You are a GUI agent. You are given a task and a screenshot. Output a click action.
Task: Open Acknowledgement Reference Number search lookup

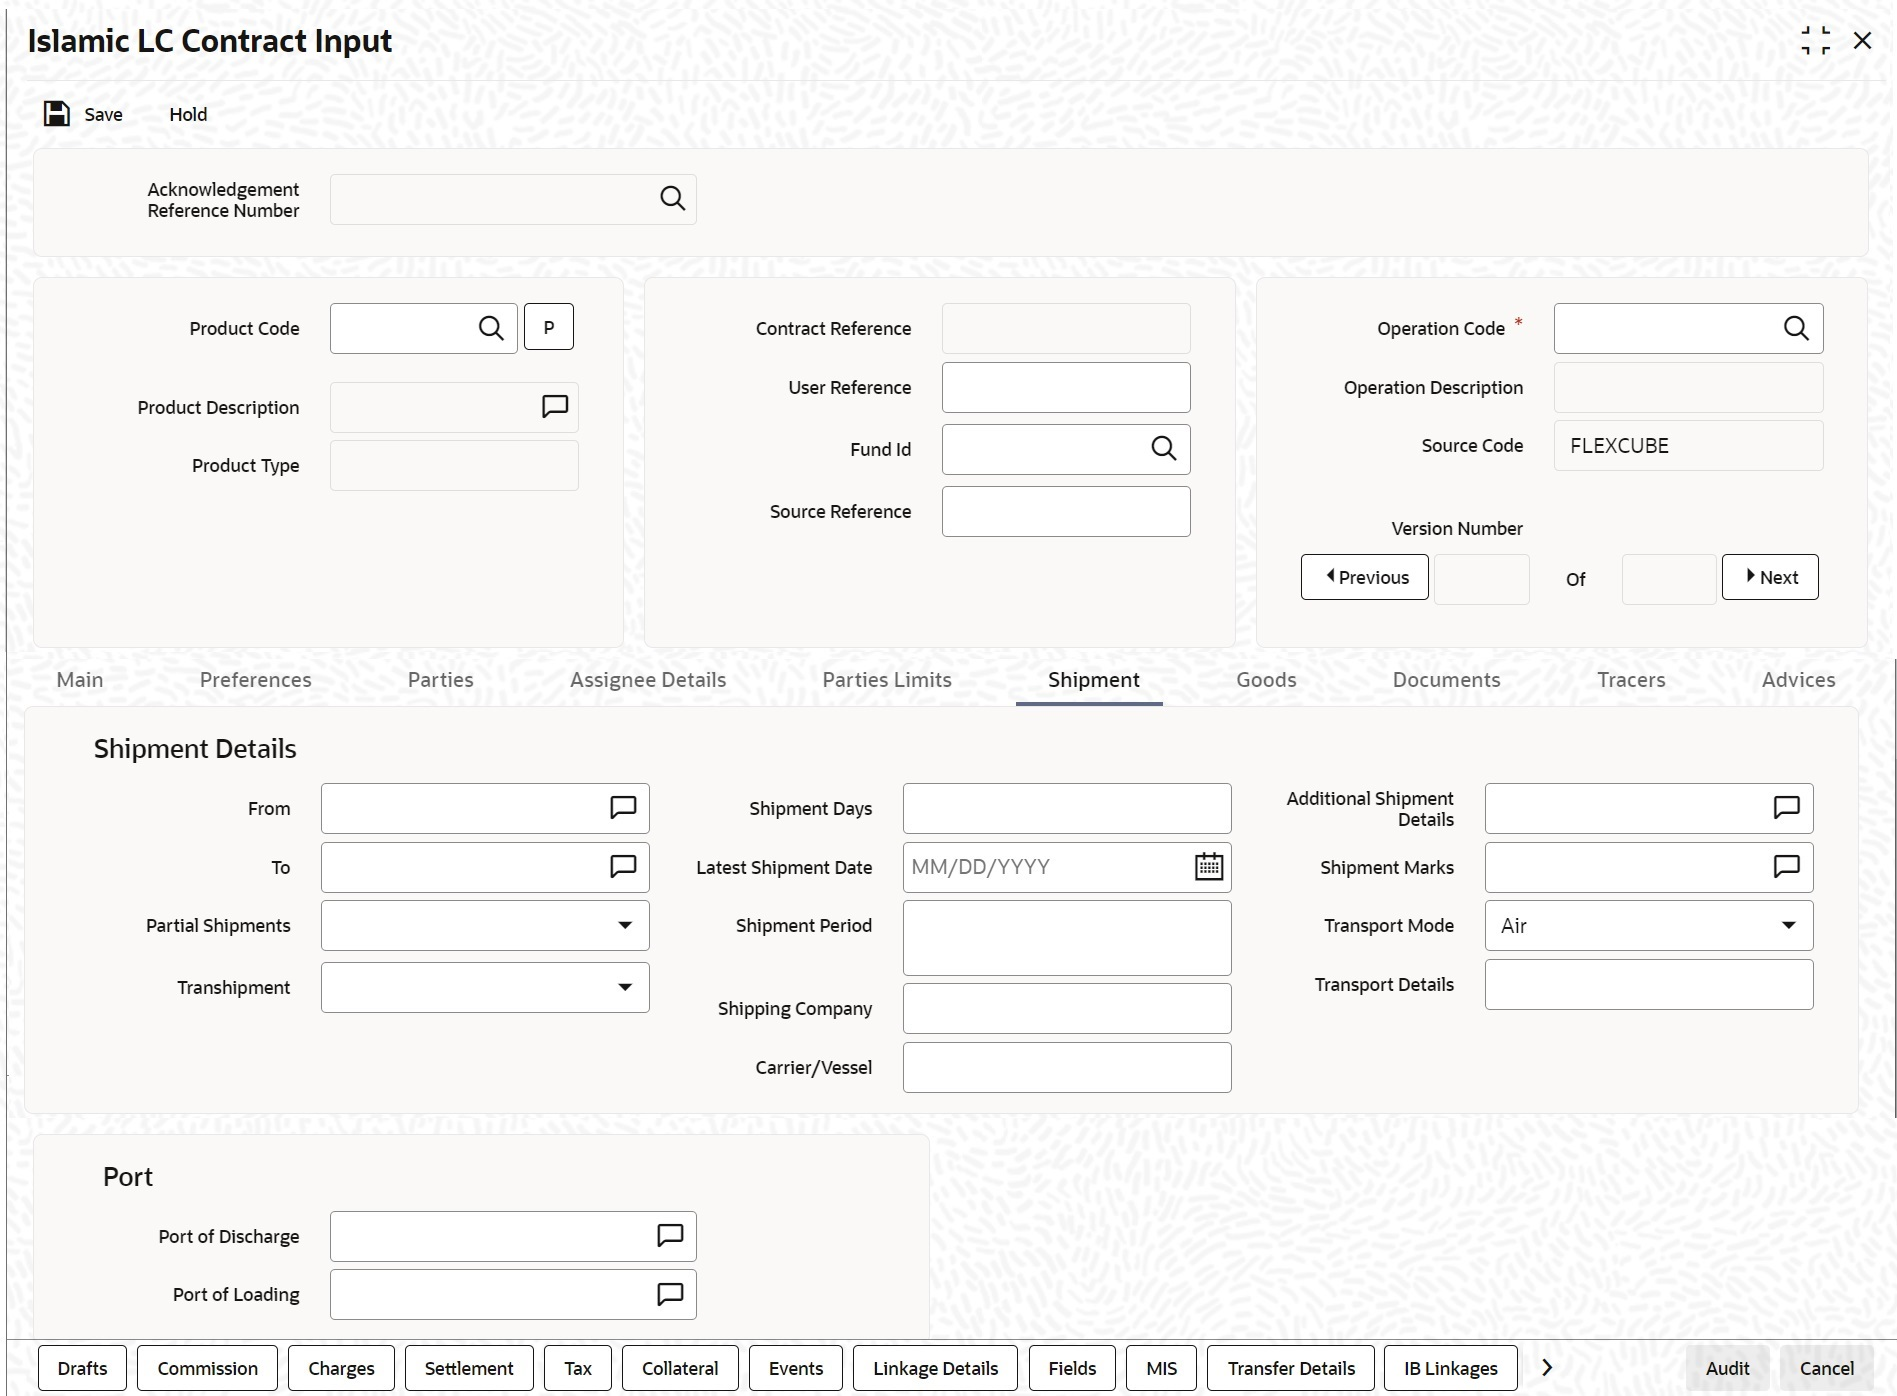coord(672,199)
